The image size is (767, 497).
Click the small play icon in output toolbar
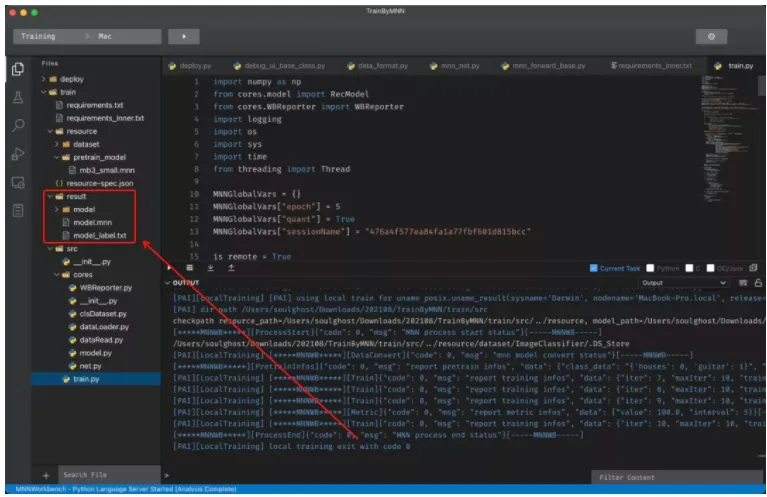click(x=169, y=268)
